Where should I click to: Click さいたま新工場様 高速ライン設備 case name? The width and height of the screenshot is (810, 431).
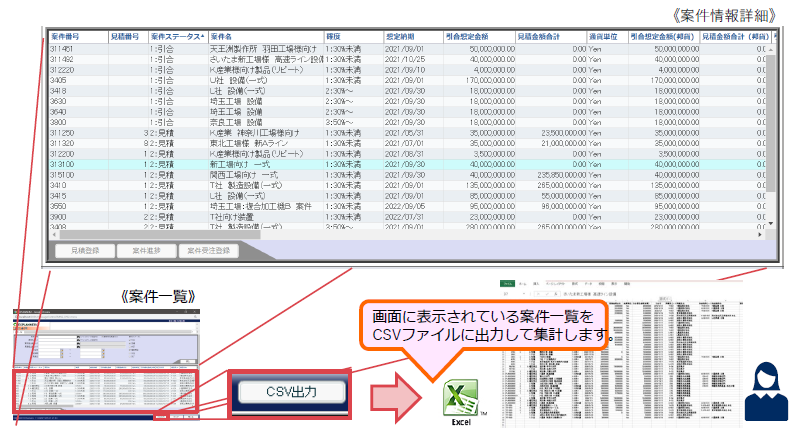click(x=266, y=59)
